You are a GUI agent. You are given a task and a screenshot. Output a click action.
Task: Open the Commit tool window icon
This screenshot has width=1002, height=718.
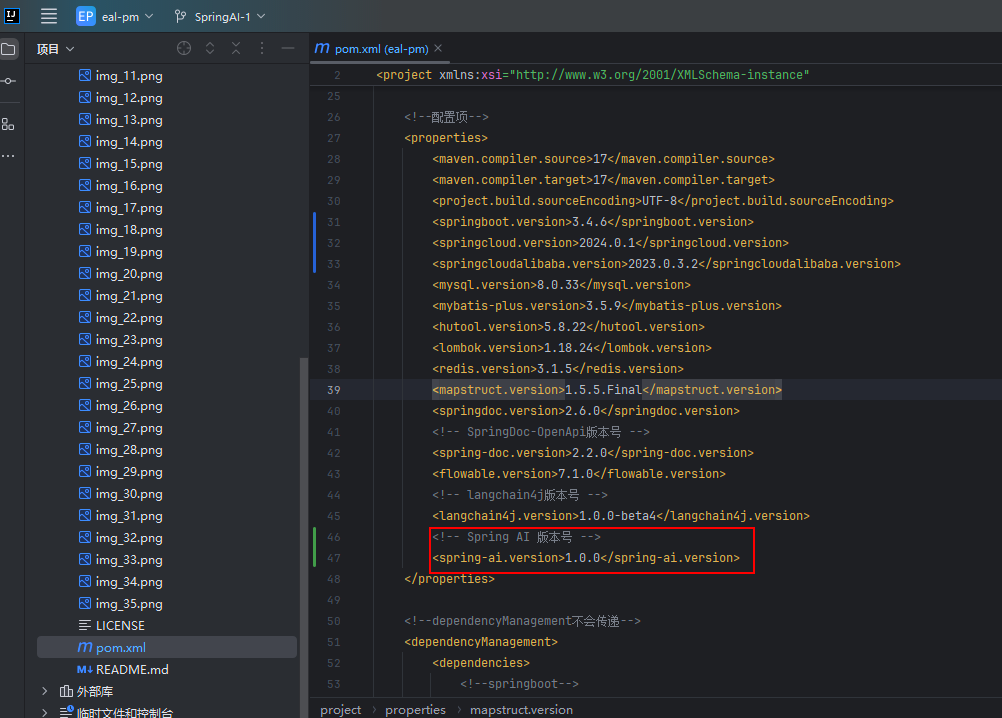pos(9,81)
